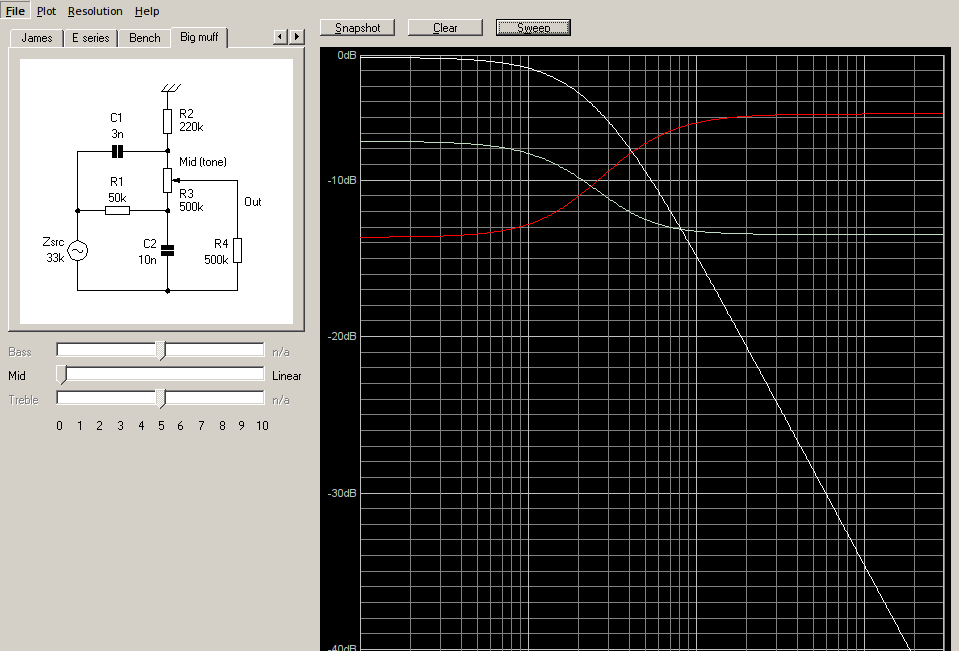Switch to the Bench tab
This screenshot has height=651, width=959.
pos(144,38)
